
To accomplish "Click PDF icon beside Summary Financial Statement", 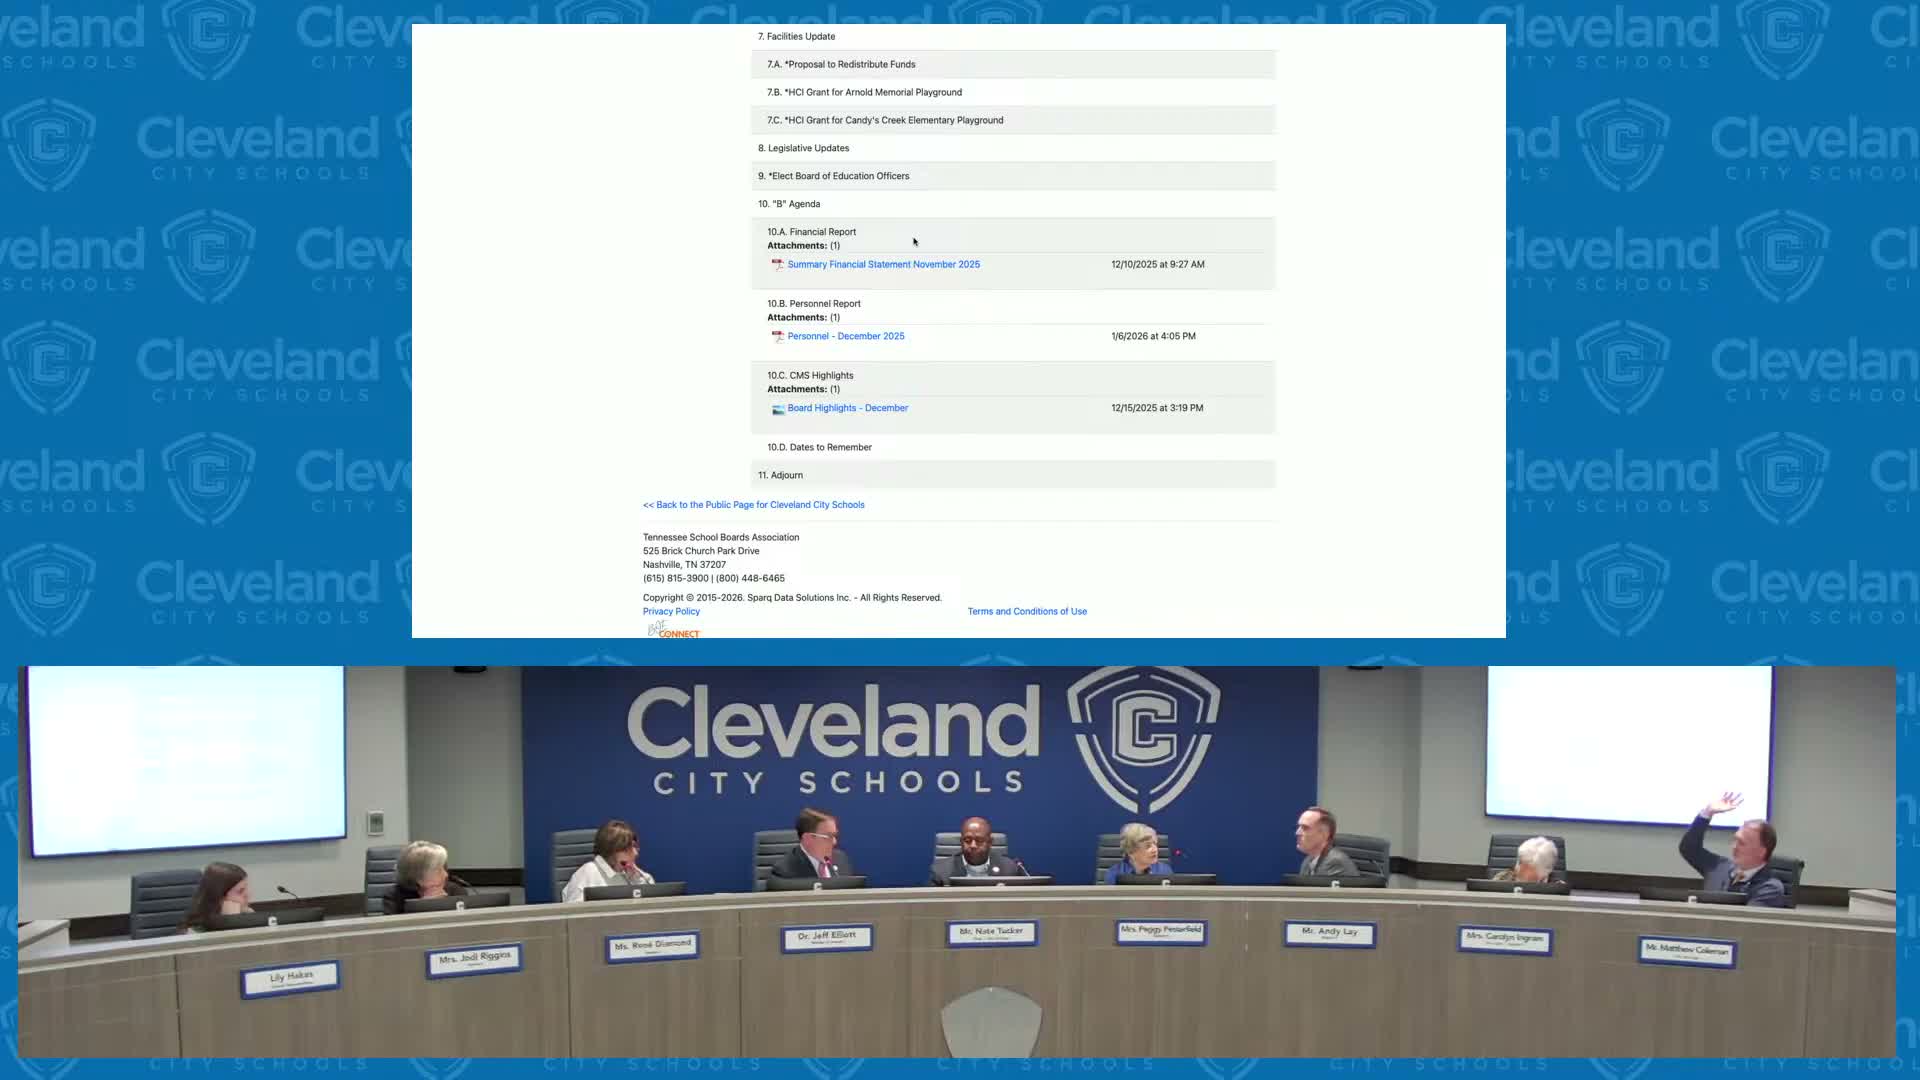I will pyautogui.click(x=777, y=265).
